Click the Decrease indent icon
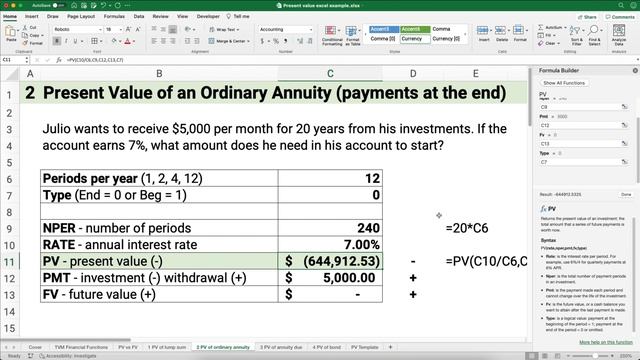The width and height of the screenshot is (640, 360). [187, 41]
